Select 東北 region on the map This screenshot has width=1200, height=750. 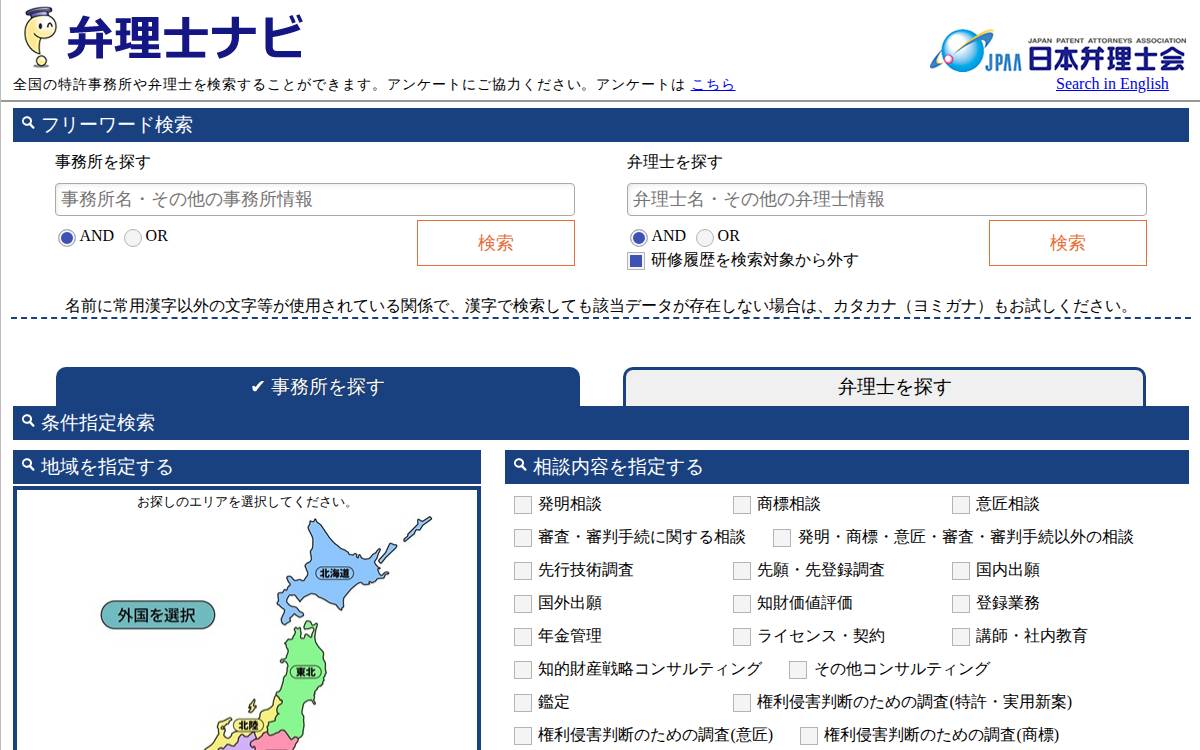coord(307,672)
